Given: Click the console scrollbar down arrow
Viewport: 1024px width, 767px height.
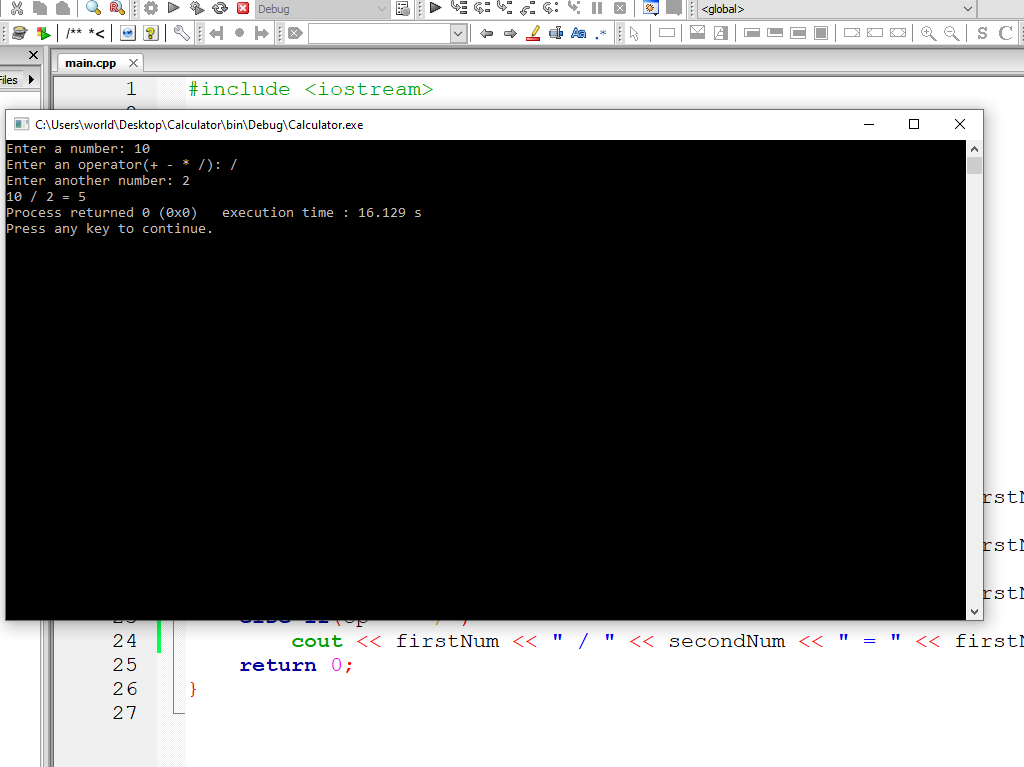Looking at the screenshot, I should [974, 612].
